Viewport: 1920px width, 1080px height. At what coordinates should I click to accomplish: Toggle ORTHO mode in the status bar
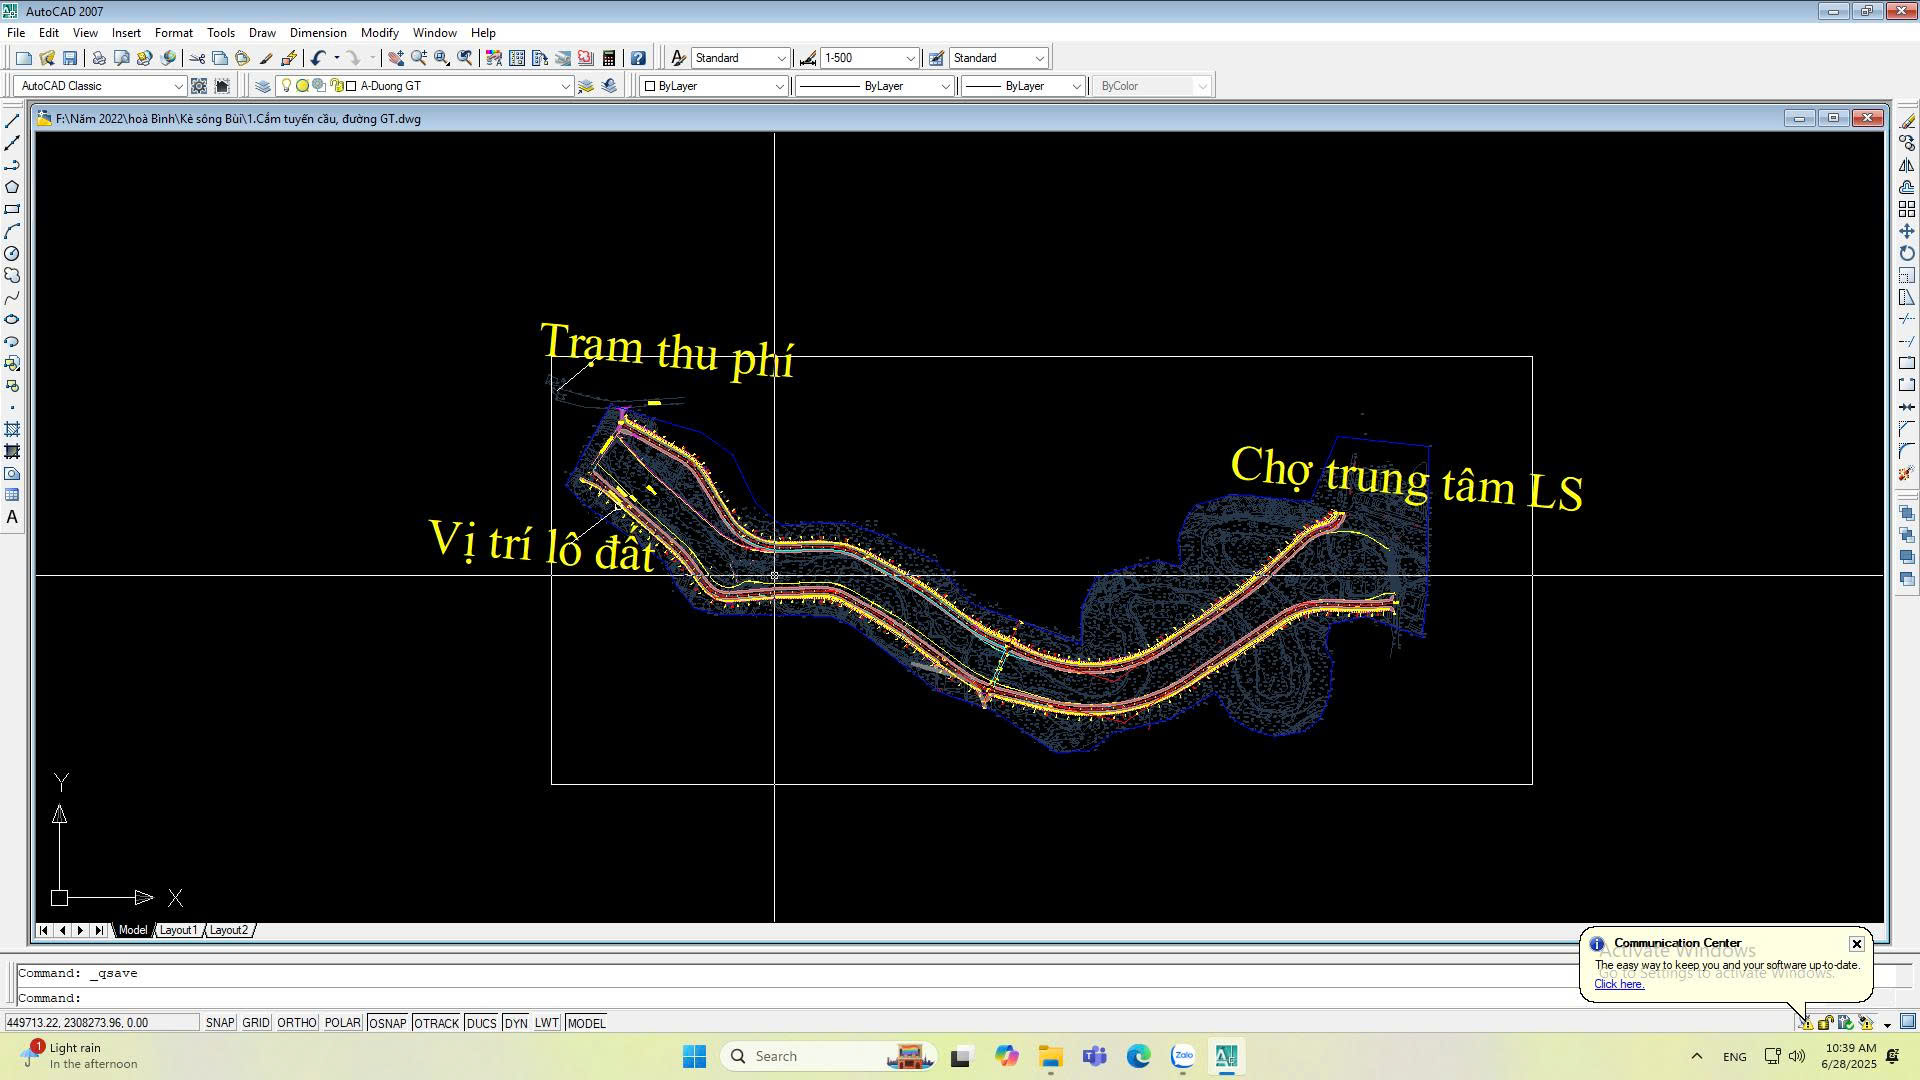pos(296,1023)
